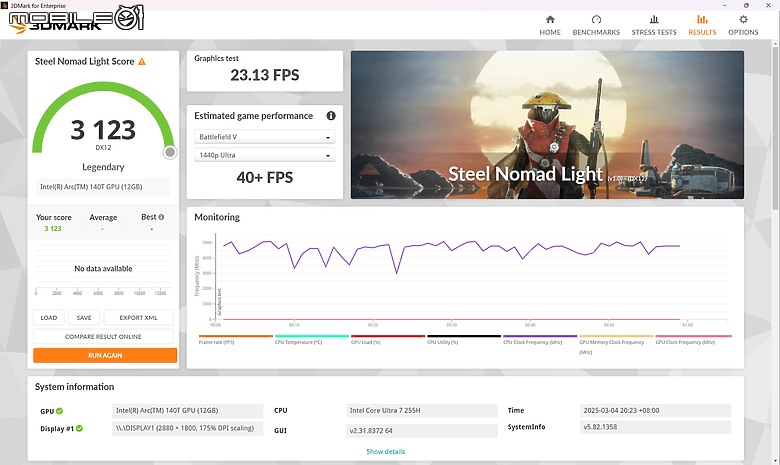
Task: Toggle the Frame rate (FPS) legend
Action: 236,340
